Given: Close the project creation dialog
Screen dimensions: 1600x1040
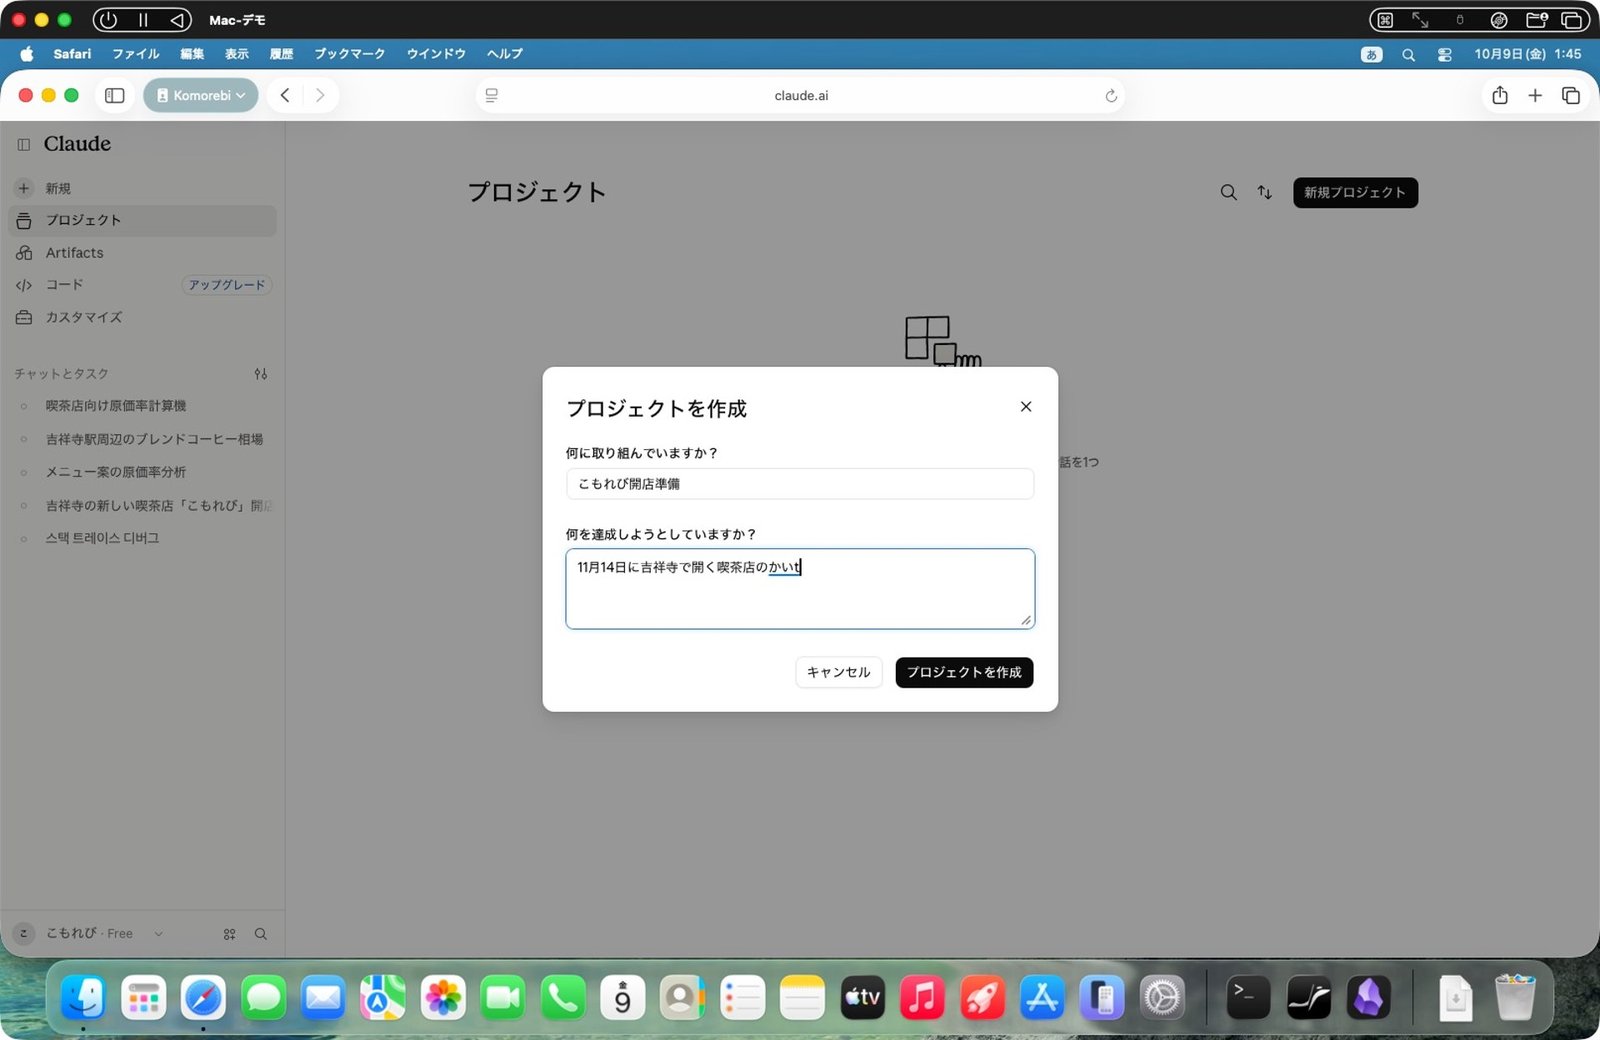Looking at the screenshot, I should pos(1025,407).
